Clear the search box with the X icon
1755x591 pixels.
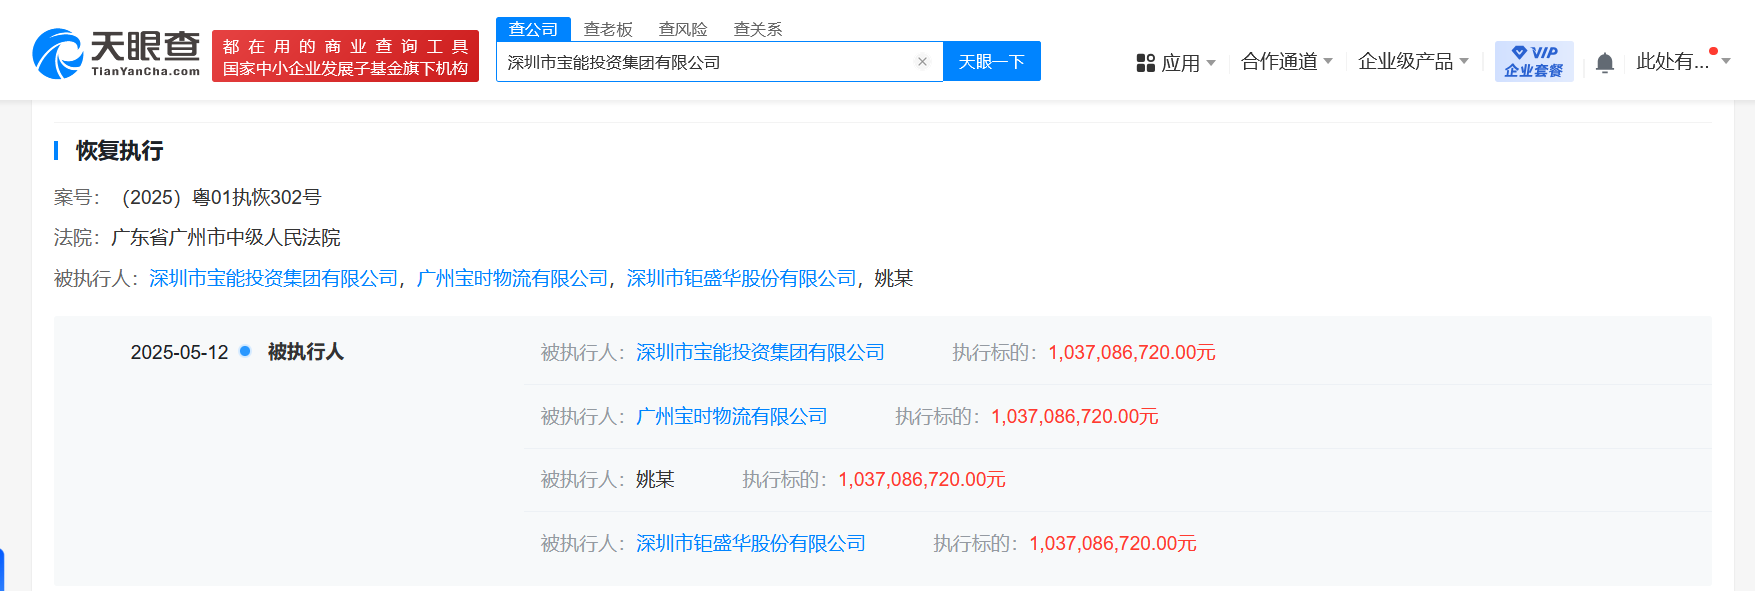pyautogui.click(x=922, y=62)
